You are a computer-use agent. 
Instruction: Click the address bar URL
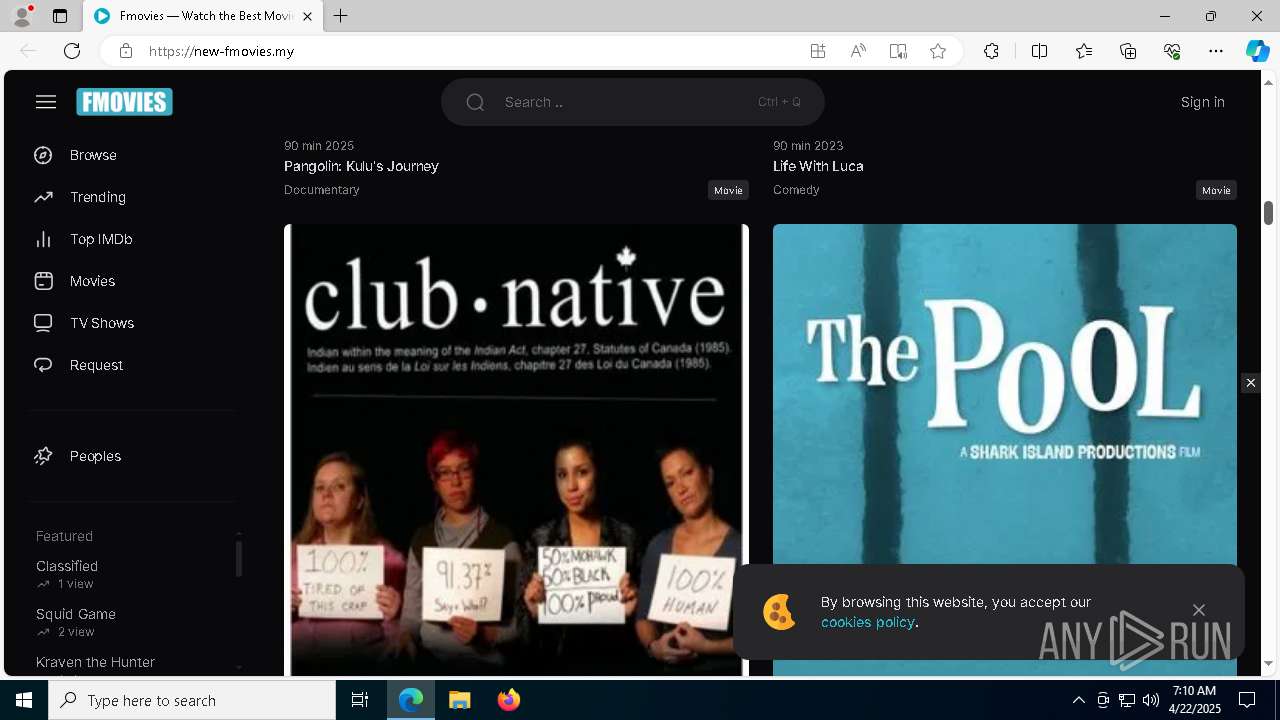221,51
